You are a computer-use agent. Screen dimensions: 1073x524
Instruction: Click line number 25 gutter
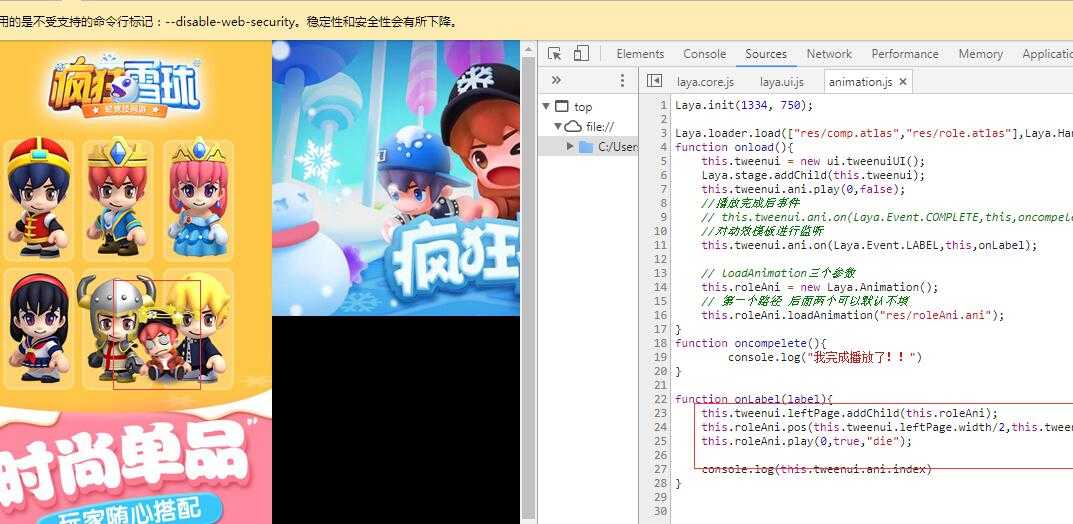coord(660,441)
